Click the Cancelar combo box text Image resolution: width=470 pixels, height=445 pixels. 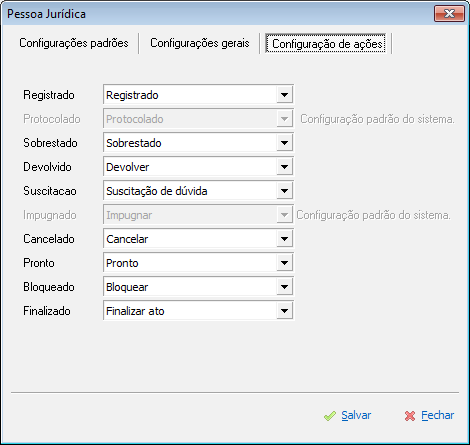127,239
